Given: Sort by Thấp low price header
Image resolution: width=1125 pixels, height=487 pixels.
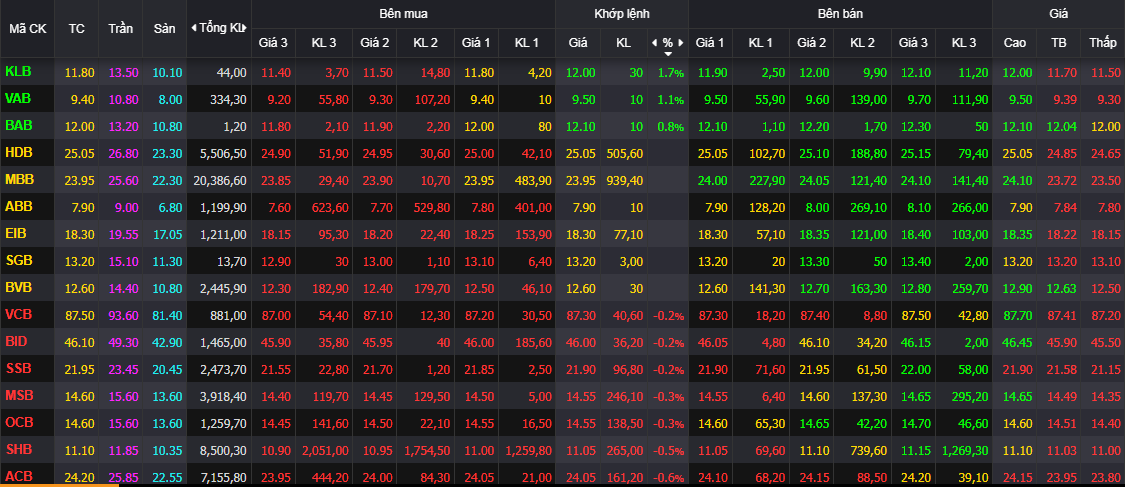Looking at the screenshot, I should (x=1102, y=43).
